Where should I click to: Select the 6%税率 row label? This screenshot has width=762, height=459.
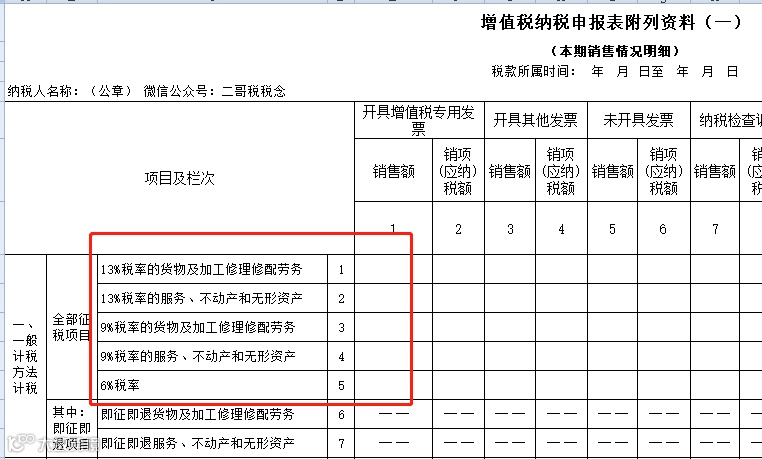[212, 385]
